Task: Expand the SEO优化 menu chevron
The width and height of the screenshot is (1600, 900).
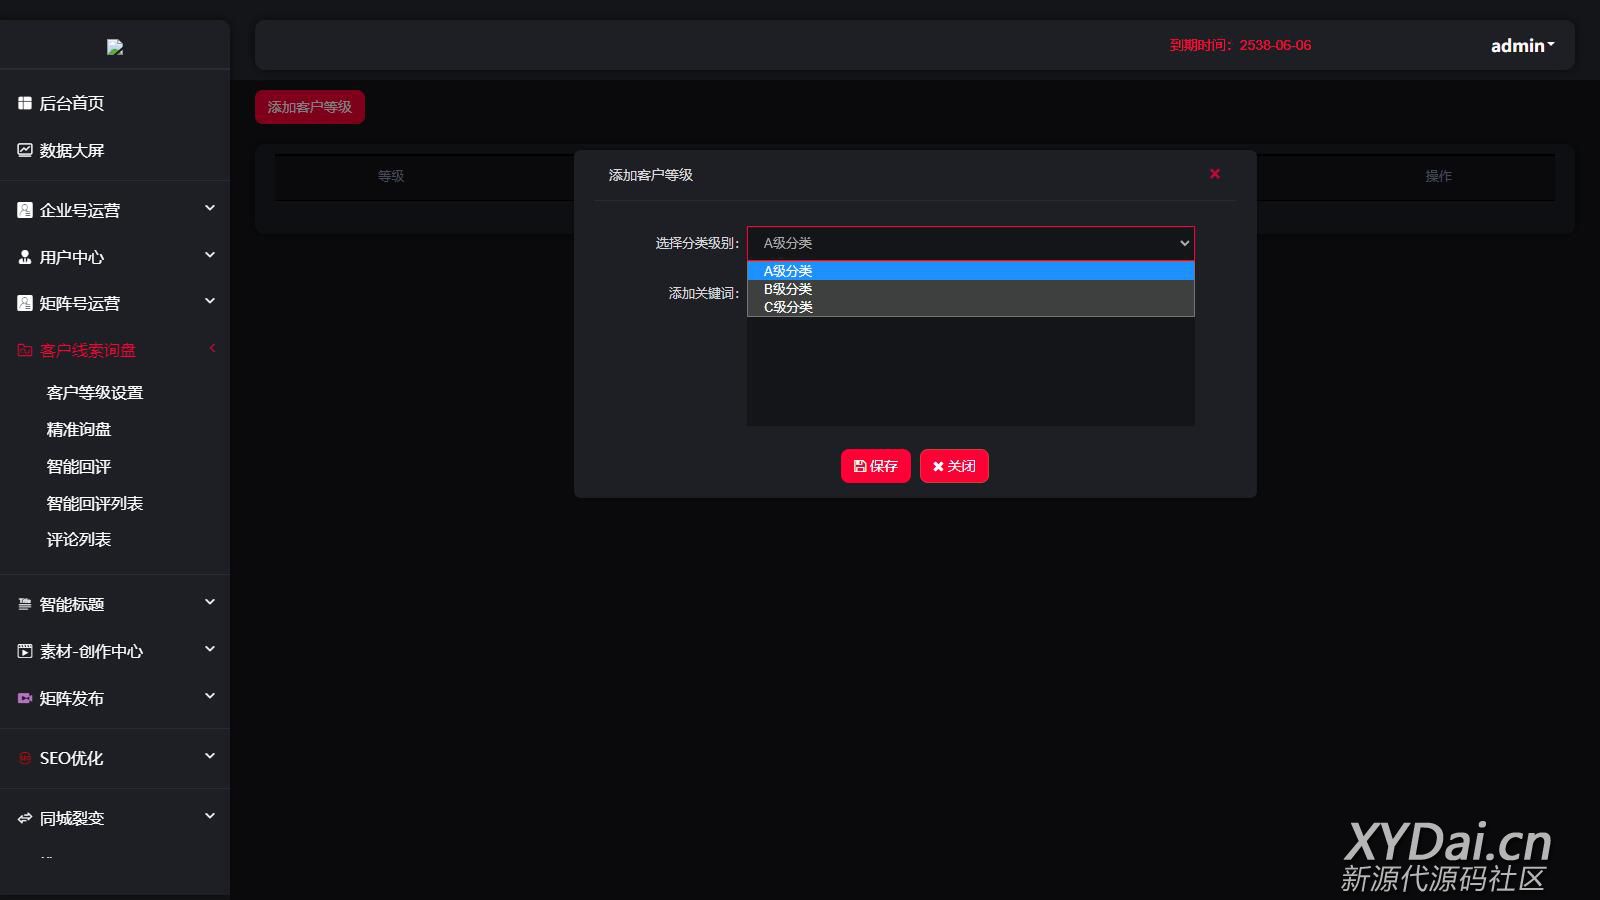Action: [x=210, y=756]
